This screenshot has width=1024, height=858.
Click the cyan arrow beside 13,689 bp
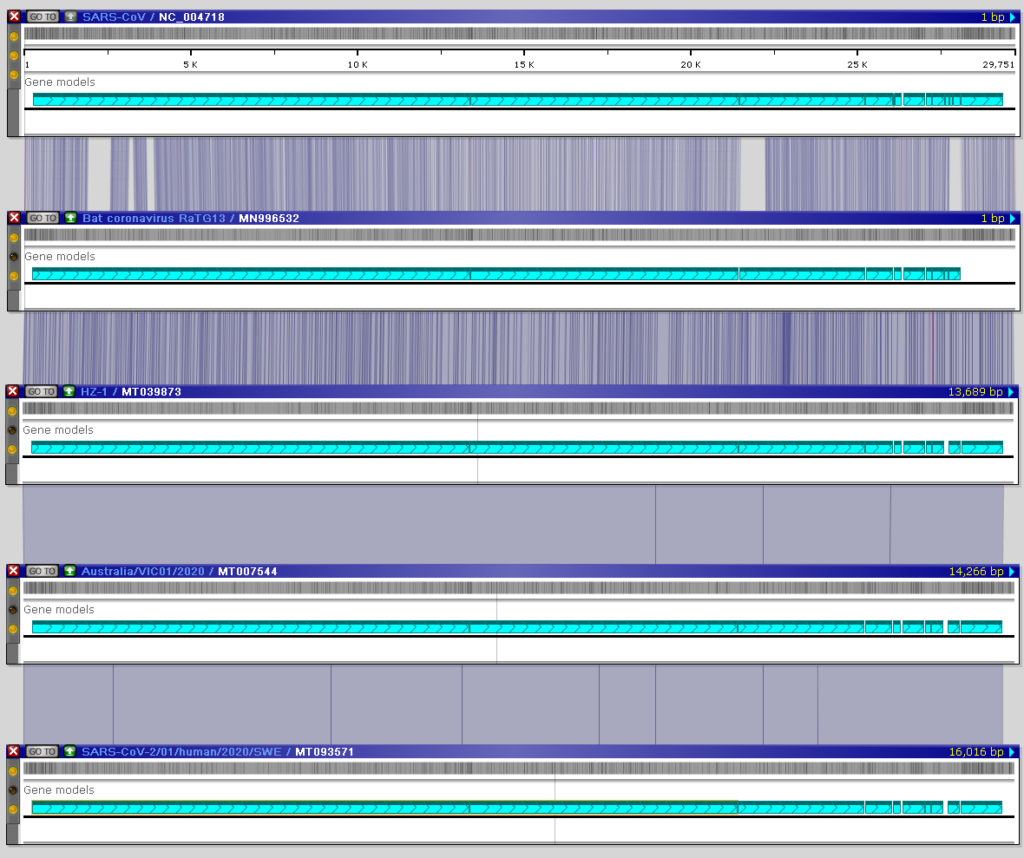pos(1011,392)
